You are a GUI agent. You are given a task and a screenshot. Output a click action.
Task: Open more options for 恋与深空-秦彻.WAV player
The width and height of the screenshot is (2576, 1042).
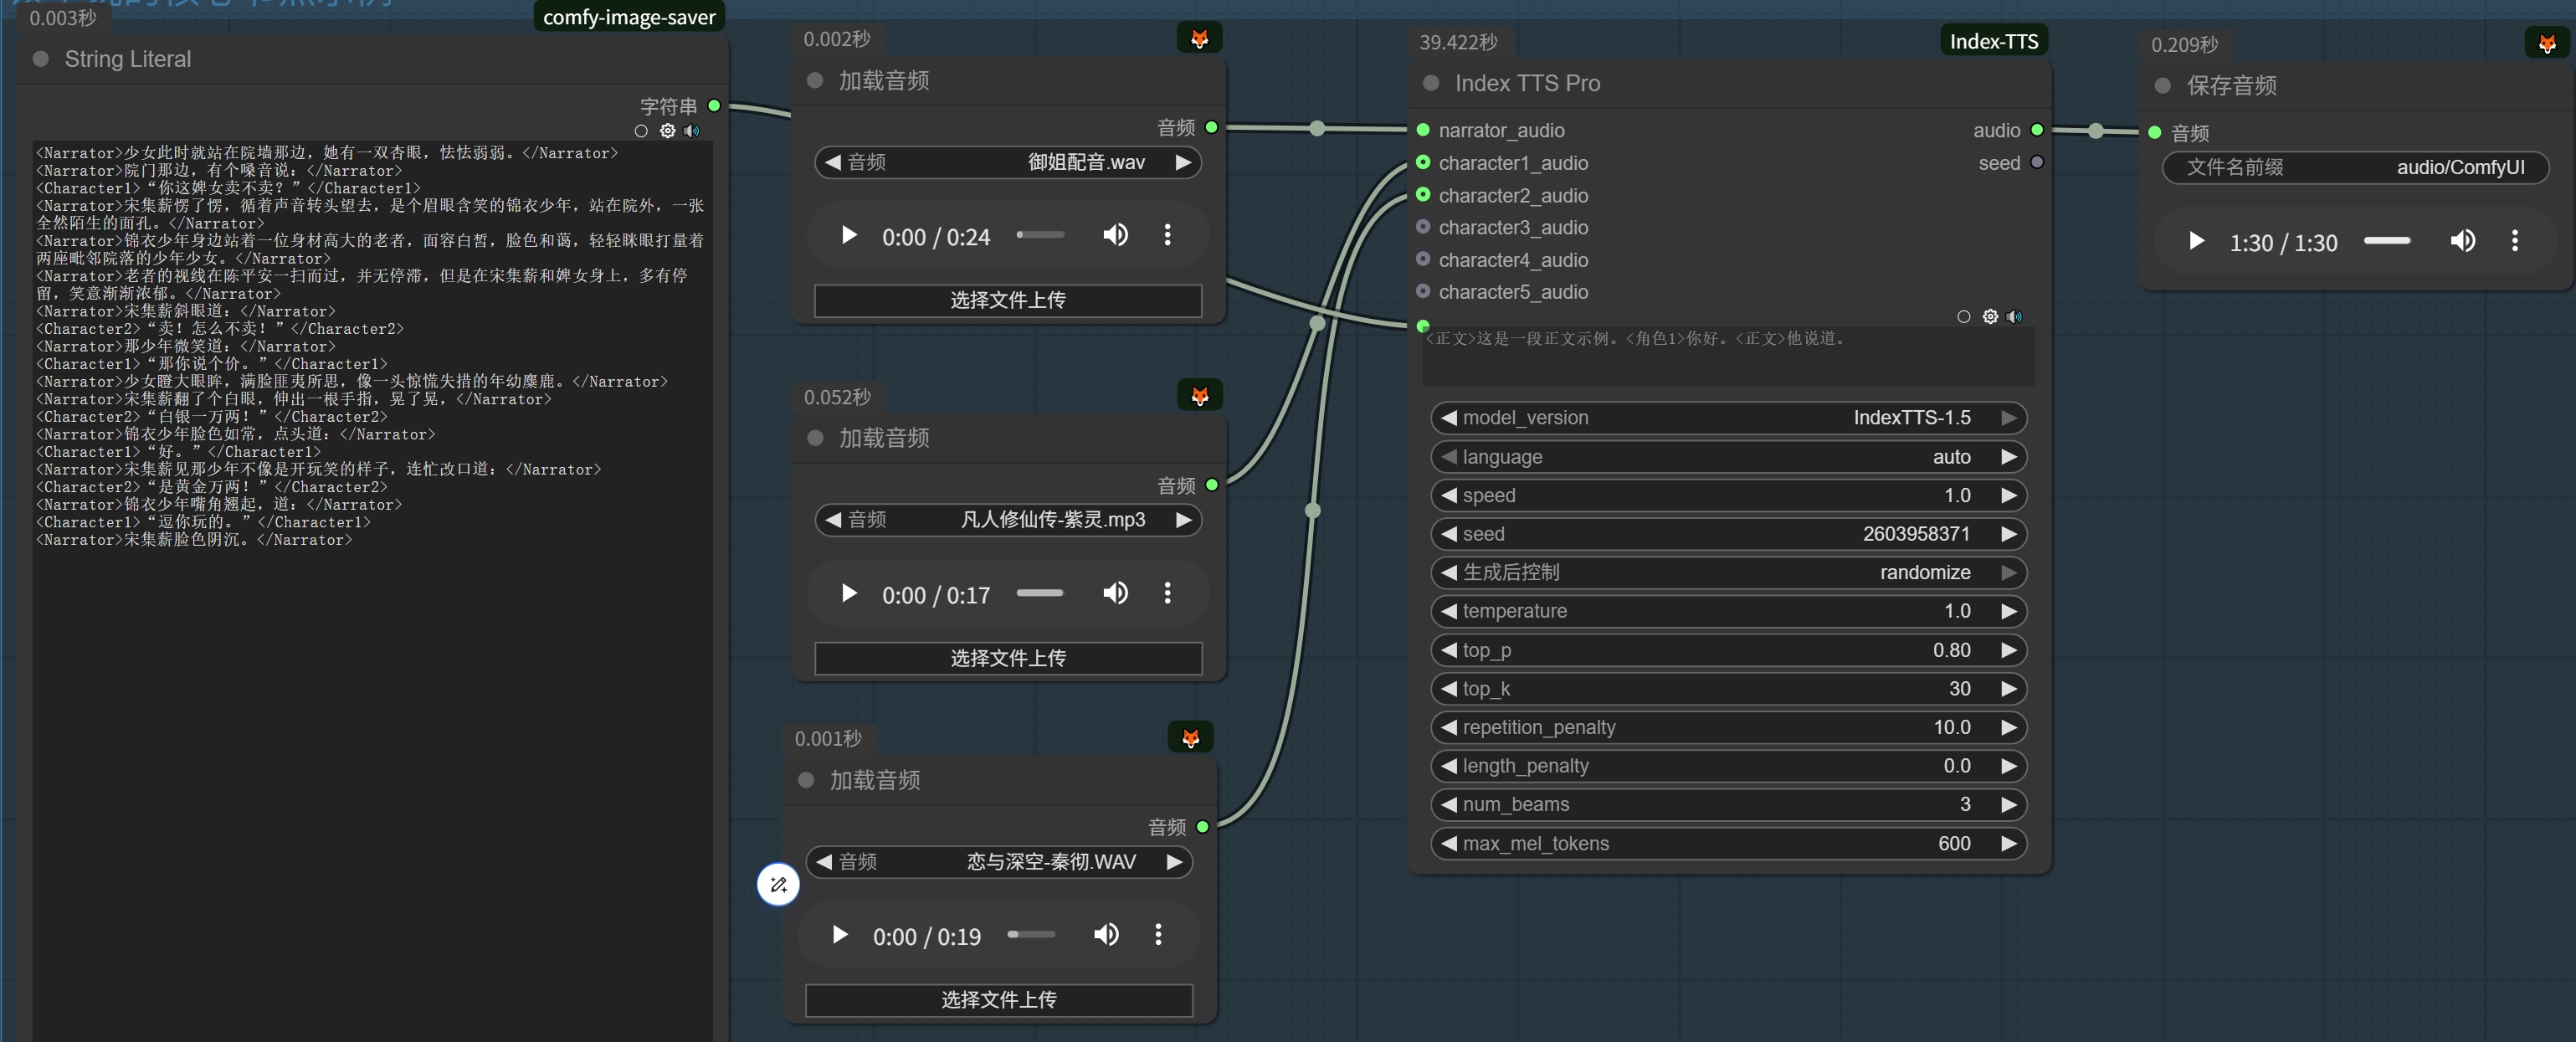pos(1158,935)
